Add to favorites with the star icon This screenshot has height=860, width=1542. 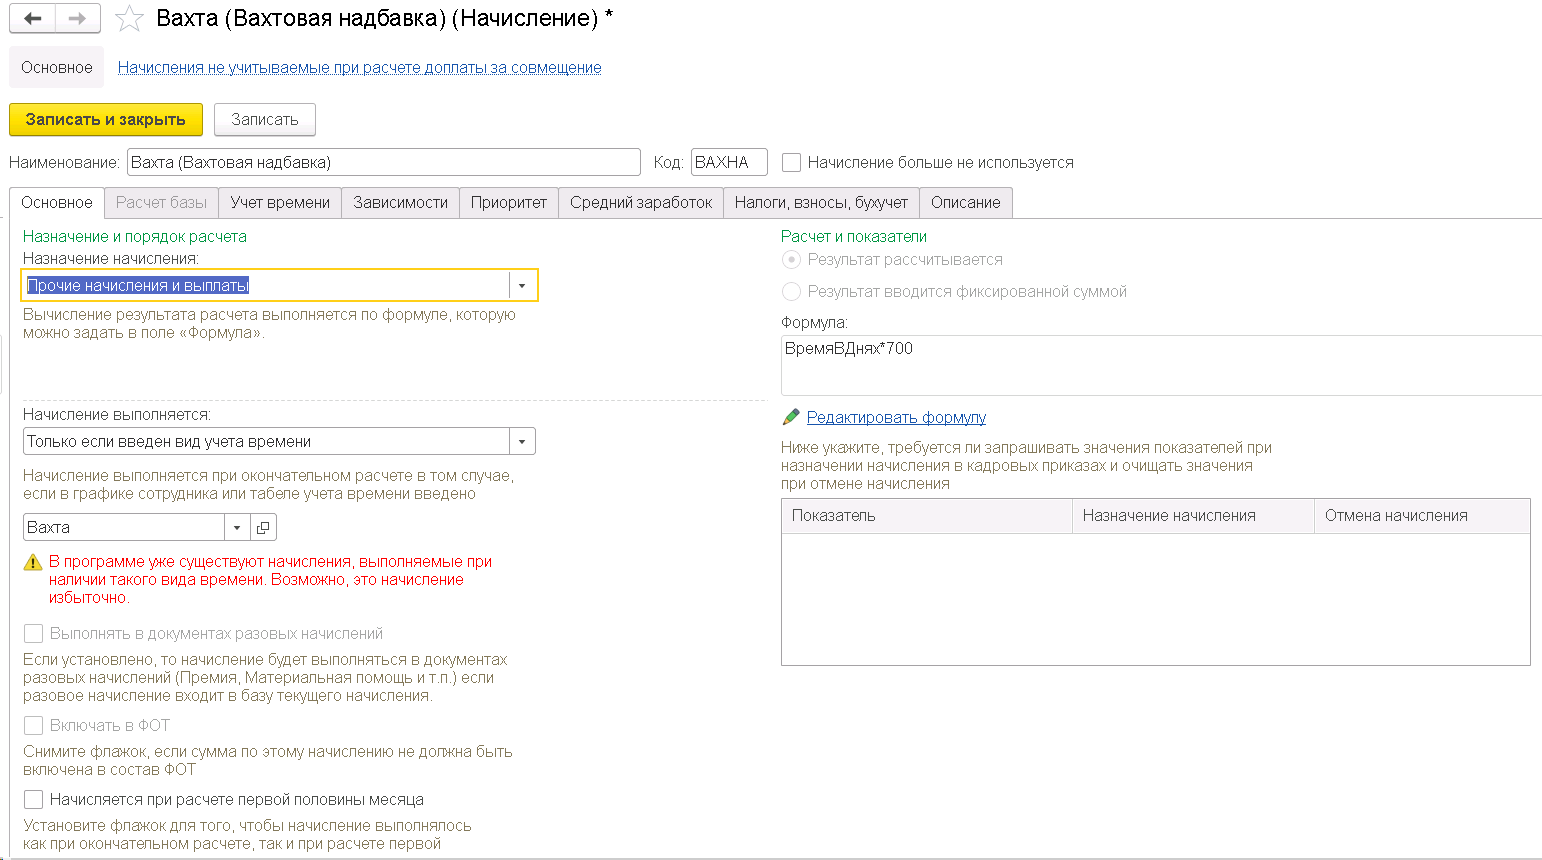(x=129, y=19)
